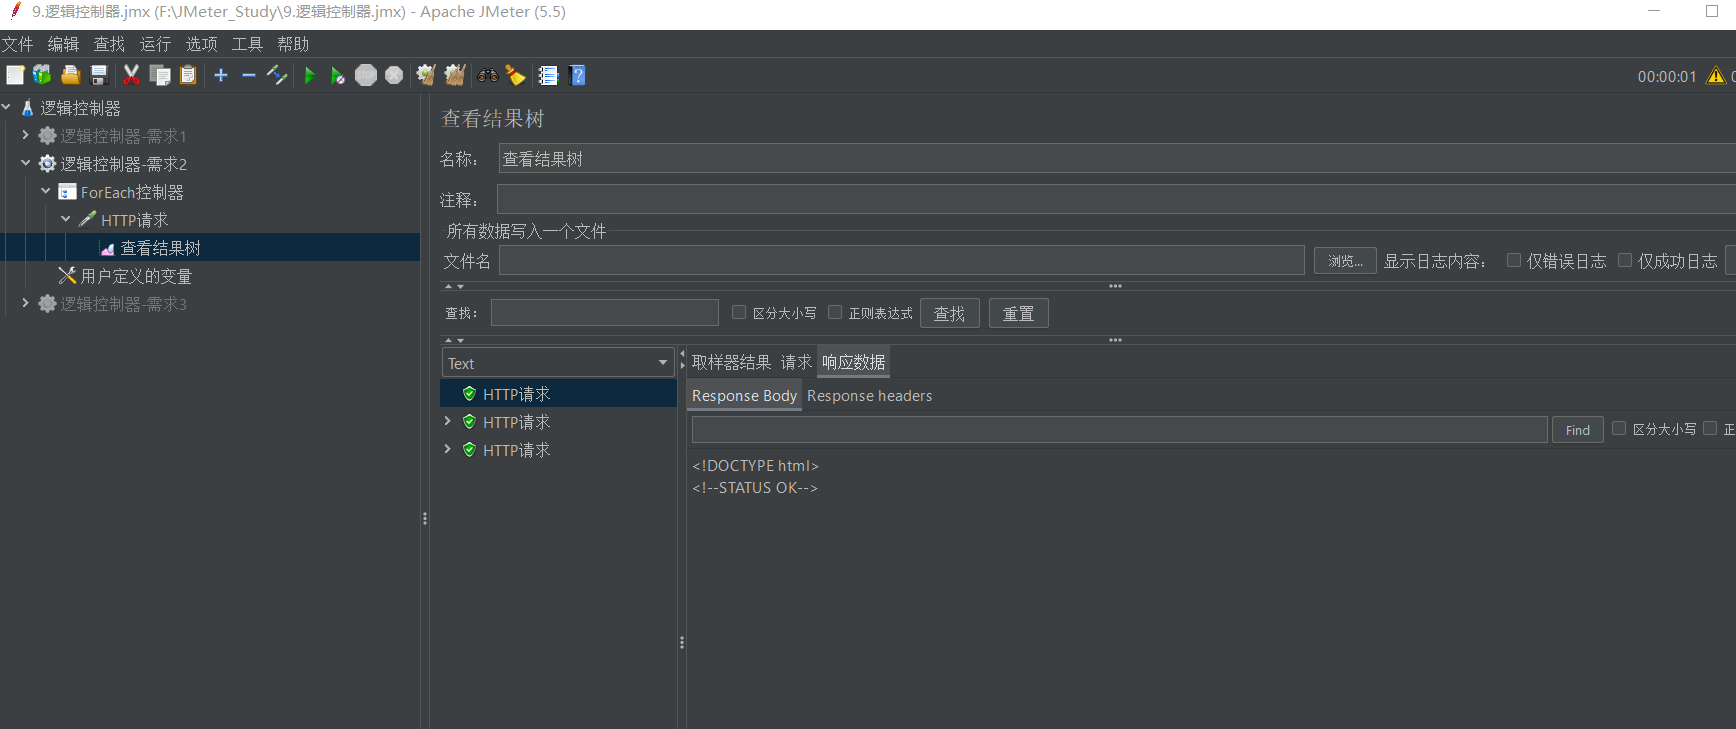Image resolution: width=1736 pixels, height=729 pixels.
Task: Open the 查找 menu
Action: click(x=109, y=44)
